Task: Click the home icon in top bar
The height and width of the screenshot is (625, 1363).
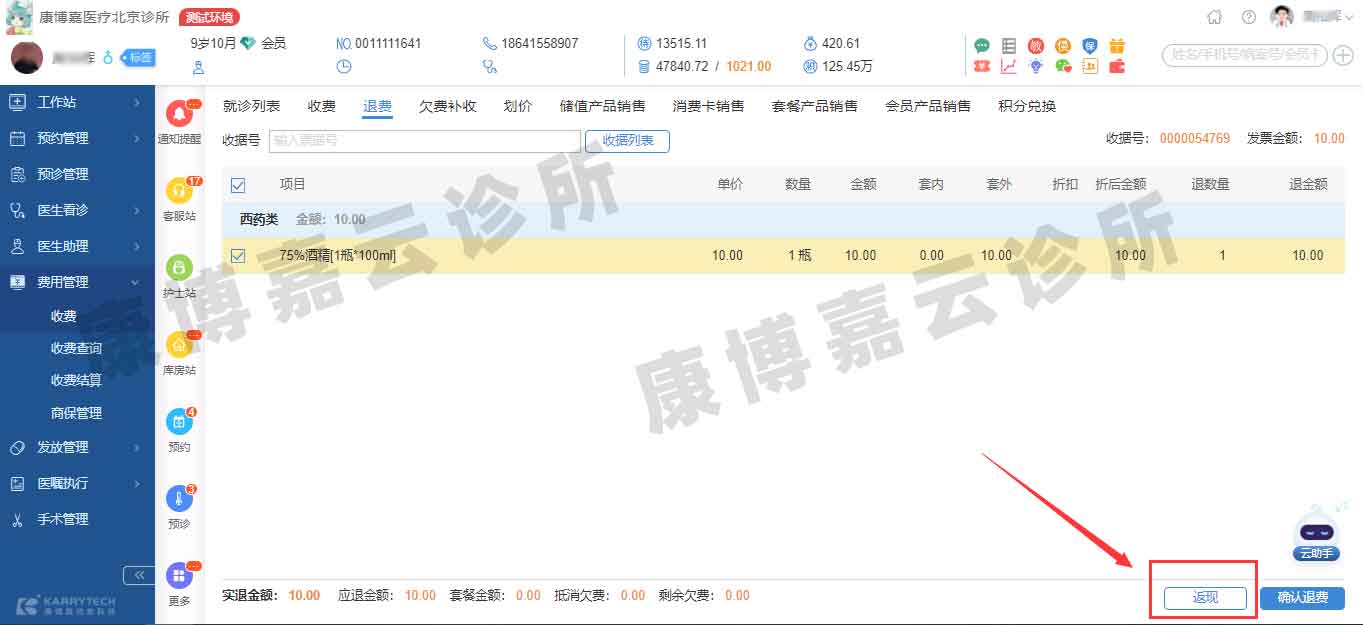Action: 1214,17
